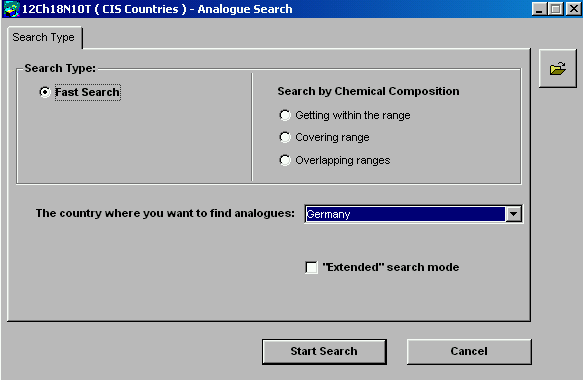This screenshot has height=380, width=583.
Task: Pick the Overlapping ranges radio option
Action: pyautogui.click(x=285, y=160)
